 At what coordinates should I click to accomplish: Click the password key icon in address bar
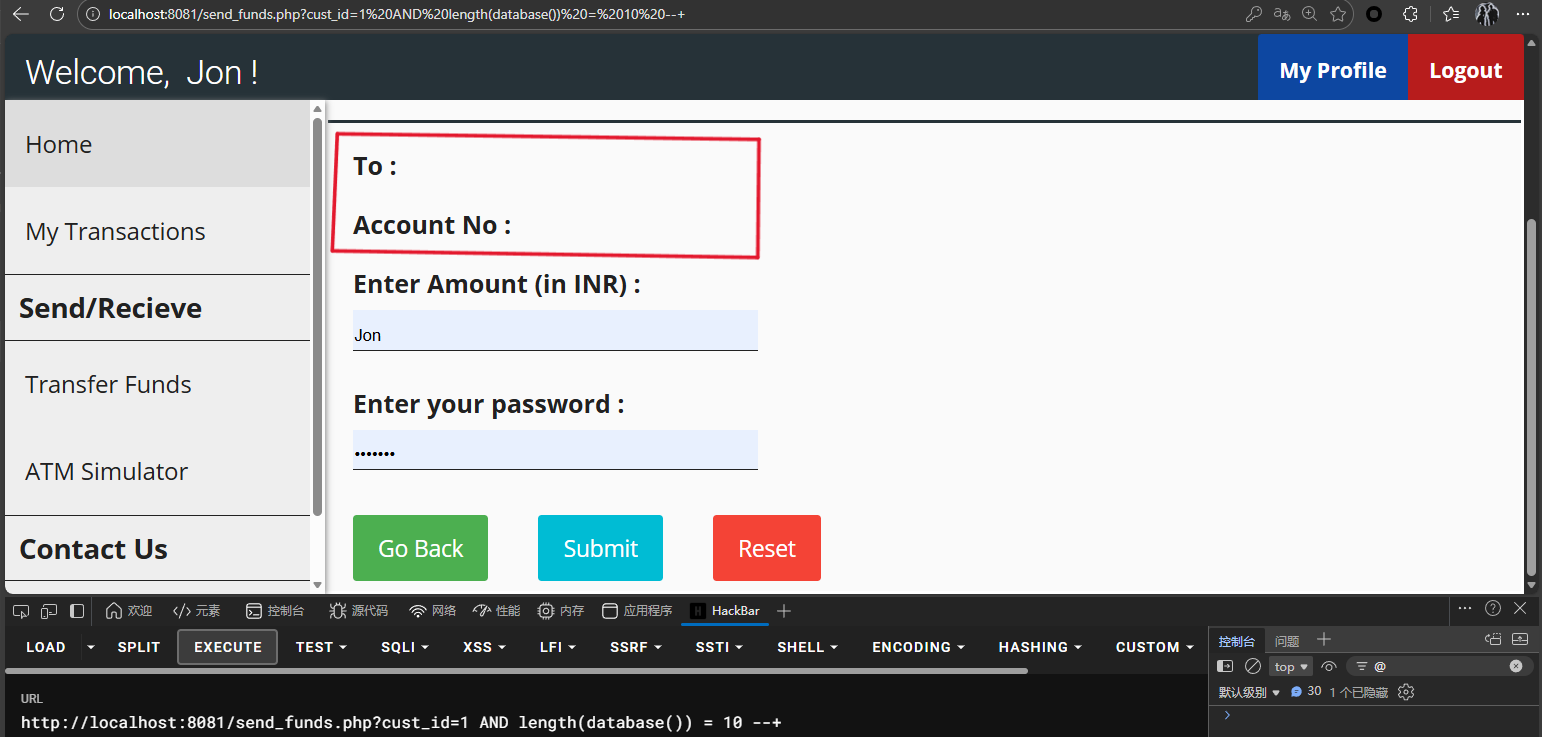(1253, 14)
